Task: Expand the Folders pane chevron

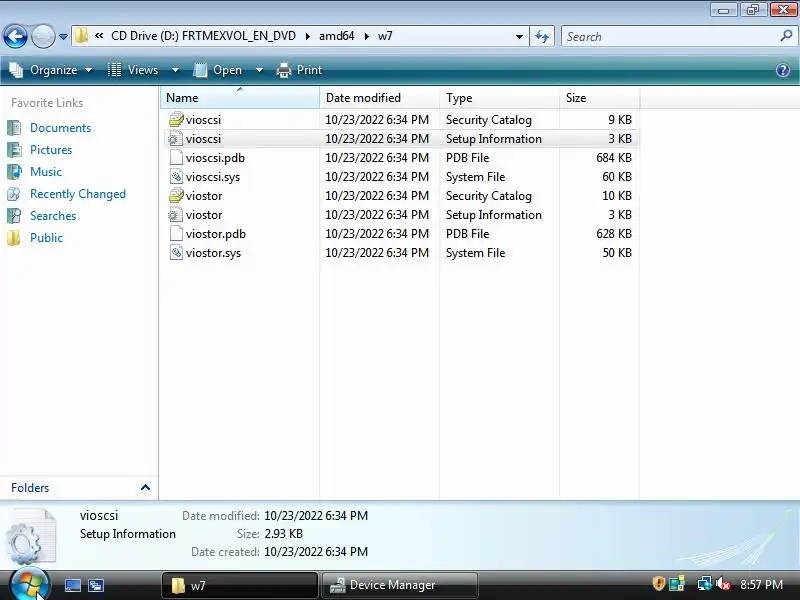Action: 145,488
